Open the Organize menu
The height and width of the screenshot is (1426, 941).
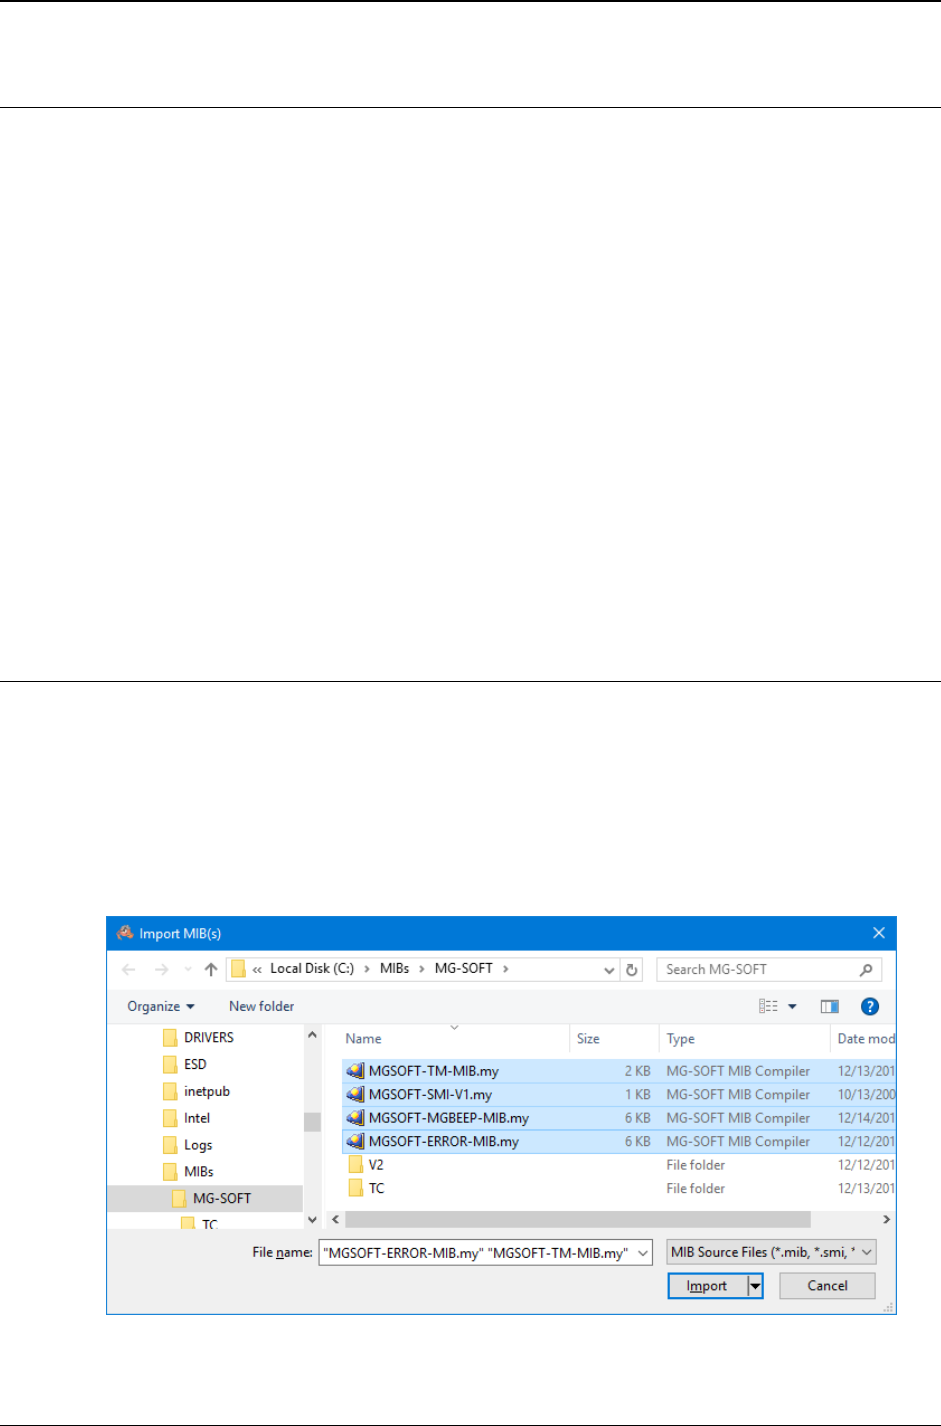pos(161,1006)
